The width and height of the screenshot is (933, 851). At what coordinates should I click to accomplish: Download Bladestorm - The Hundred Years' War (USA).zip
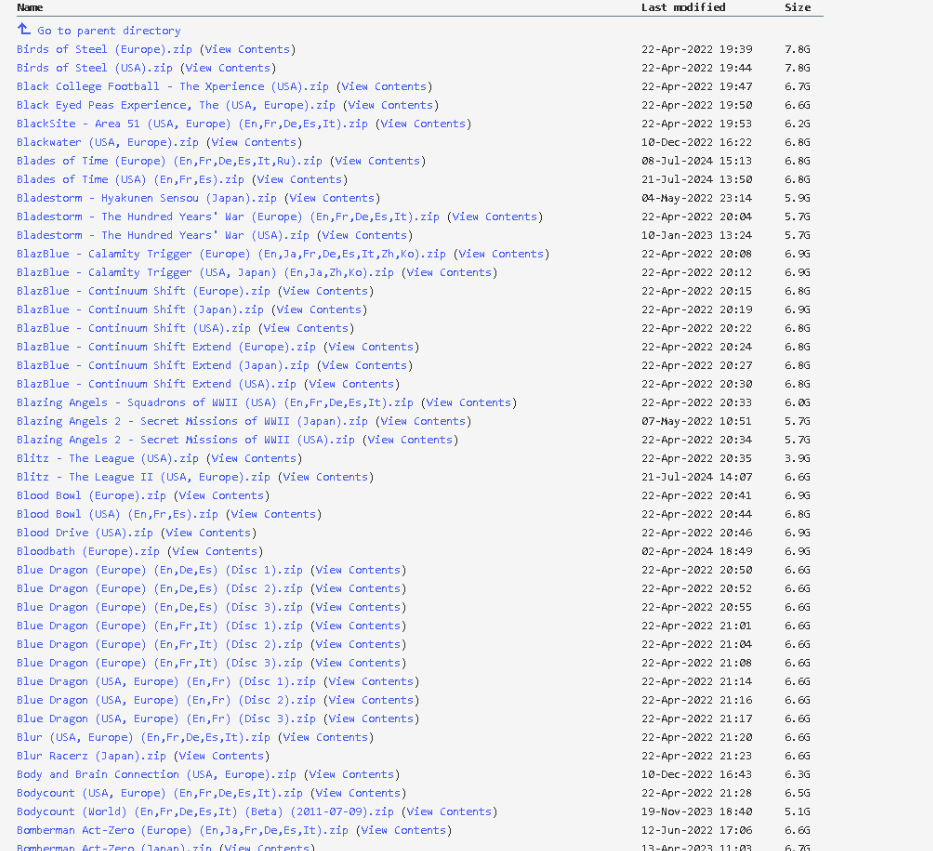[x=163, y=235]
